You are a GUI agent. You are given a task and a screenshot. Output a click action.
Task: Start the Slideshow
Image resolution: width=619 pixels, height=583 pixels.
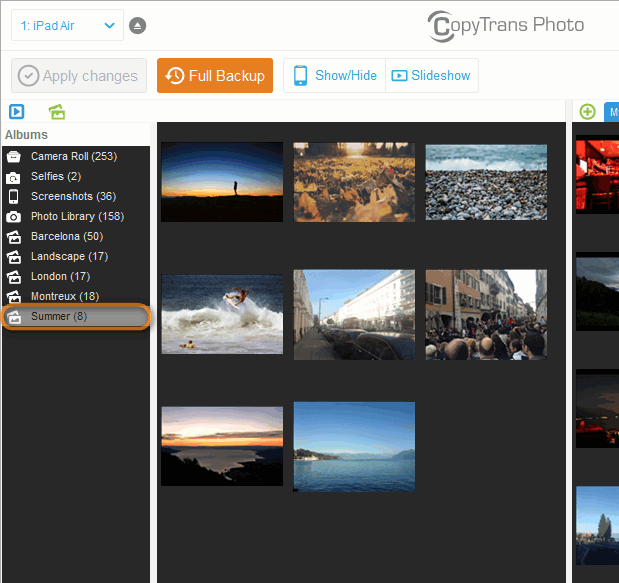[x=432, y=75]
